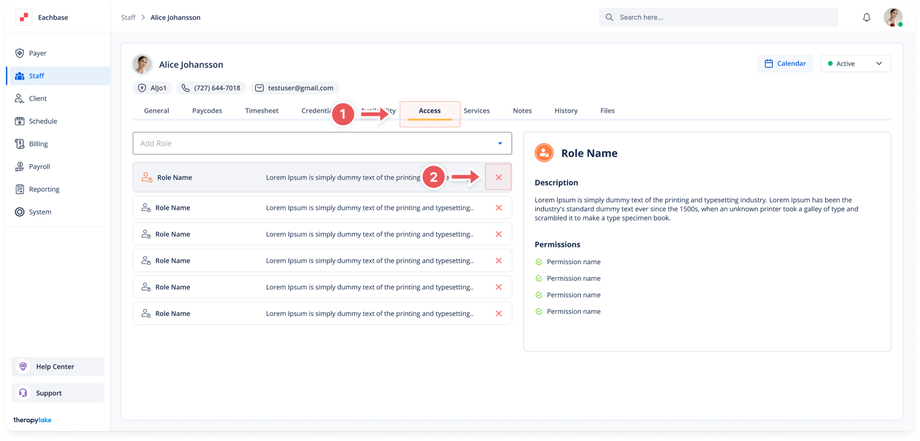Click the Staff breadcrumb link
This screenshot has height=441, width=920.
click(130, 17)
